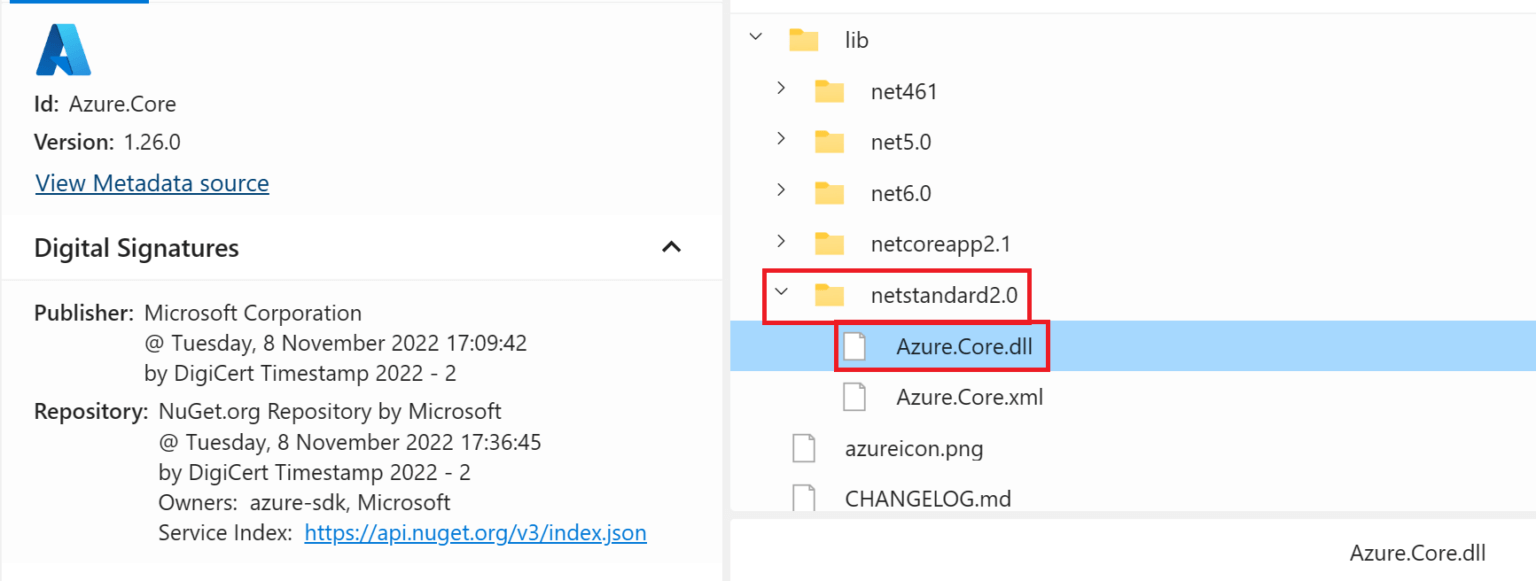The width and height of the screenshot is (1536, 581).
Task: Collapse the Digital Signatures section
Action: [672, 247]
